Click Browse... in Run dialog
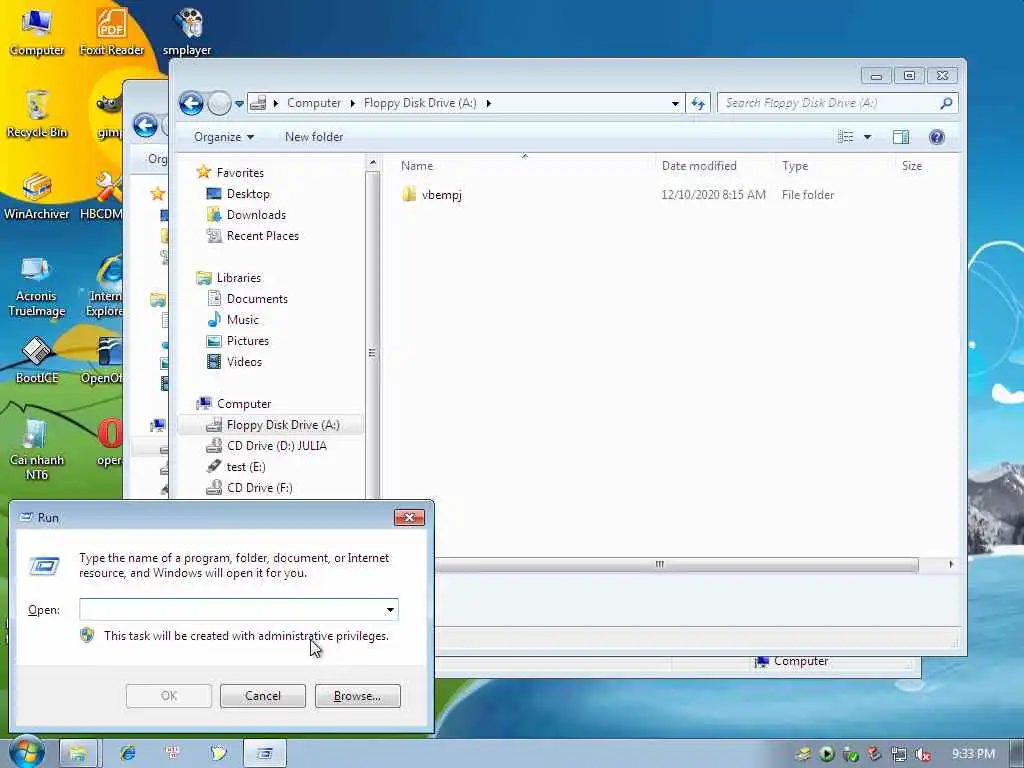 tap(357, 696)
